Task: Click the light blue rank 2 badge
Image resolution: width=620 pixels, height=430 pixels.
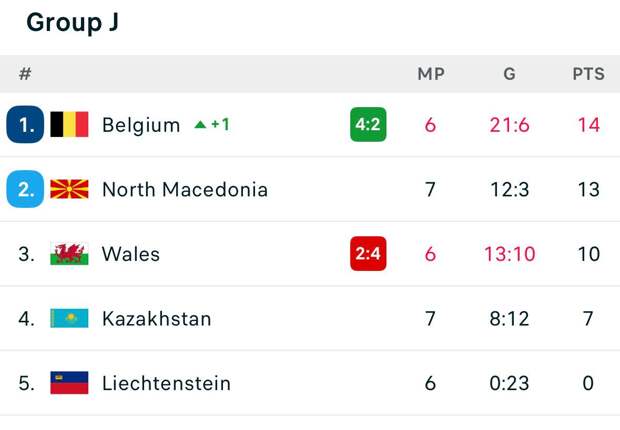Action: tap(25, 189)
